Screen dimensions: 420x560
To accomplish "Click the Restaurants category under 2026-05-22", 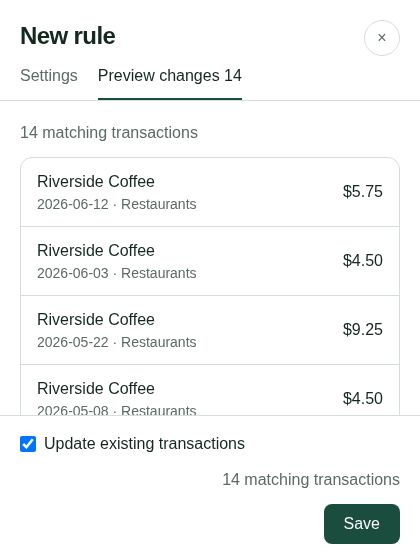I will coord(159,342).
